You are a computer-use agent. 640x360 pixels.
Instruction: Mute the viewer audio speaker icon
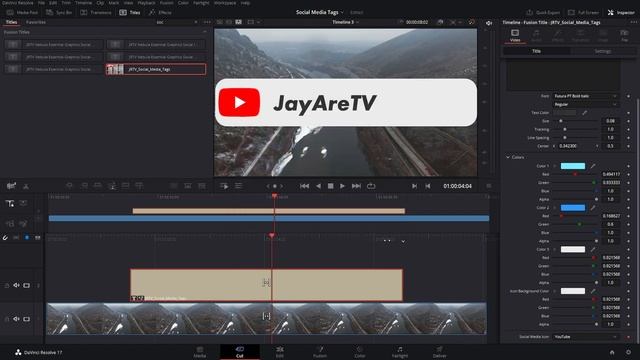pyautogui.click(x=489, y=23)
